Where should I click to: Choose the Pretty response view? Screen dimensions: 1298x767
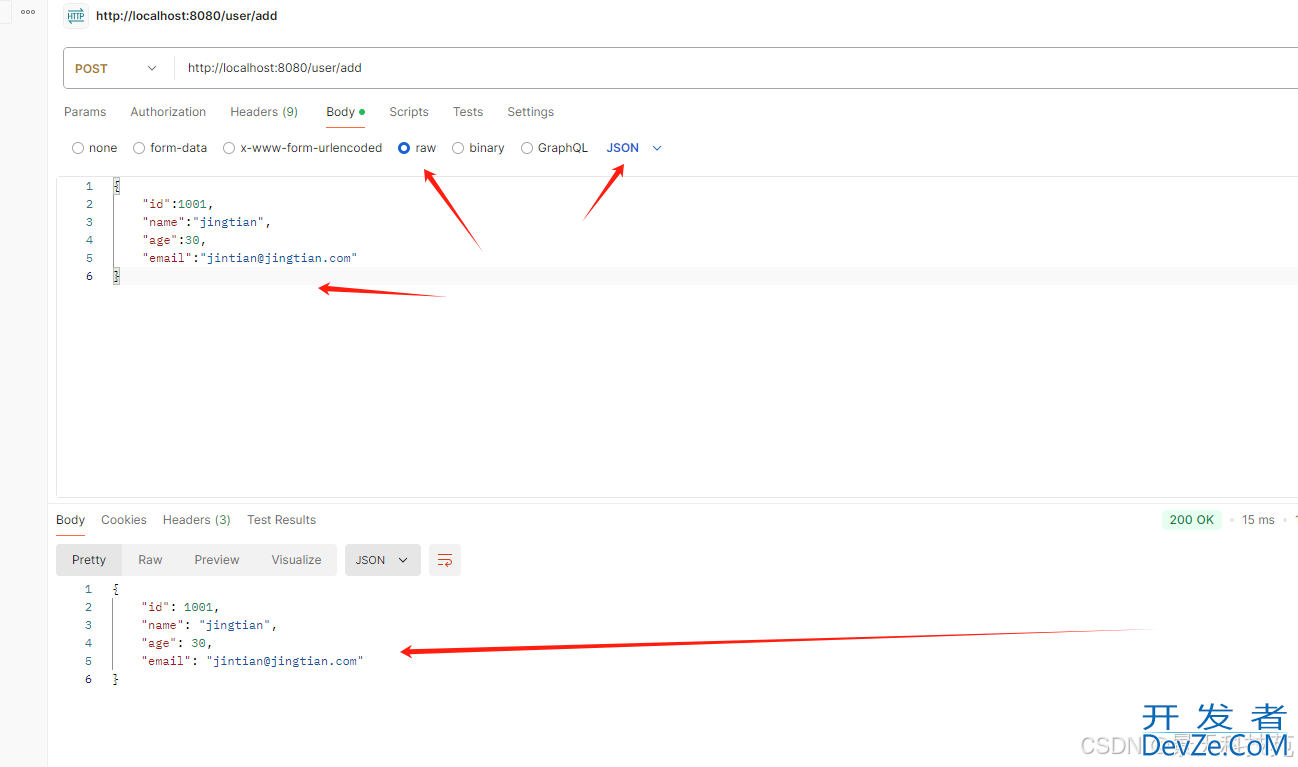tap(89, 560)
